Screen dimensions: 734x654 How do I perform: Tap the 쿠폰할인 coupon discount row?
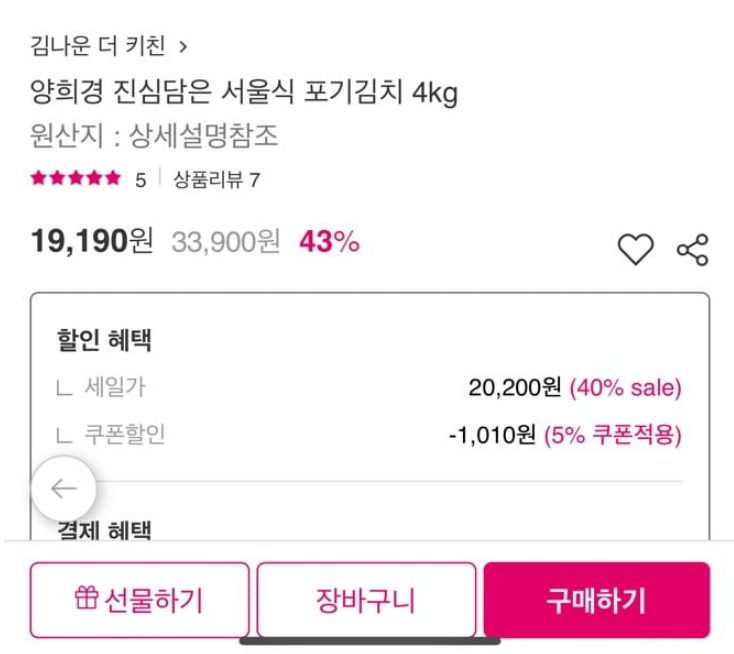click(368, 435)
